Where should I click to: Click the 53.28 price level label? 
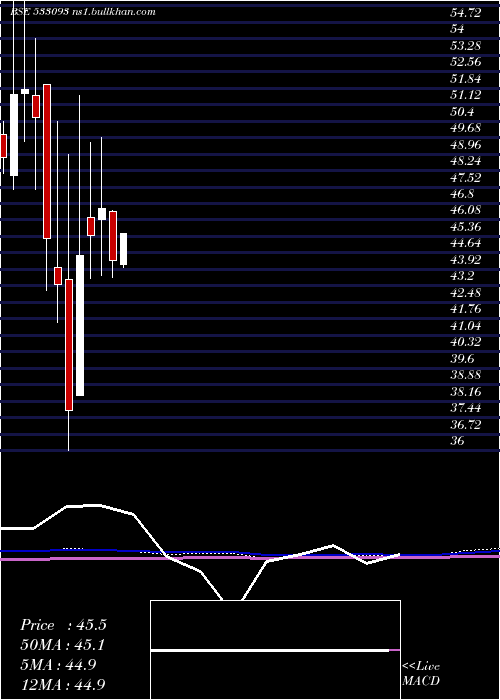click(x=466, y=46)
